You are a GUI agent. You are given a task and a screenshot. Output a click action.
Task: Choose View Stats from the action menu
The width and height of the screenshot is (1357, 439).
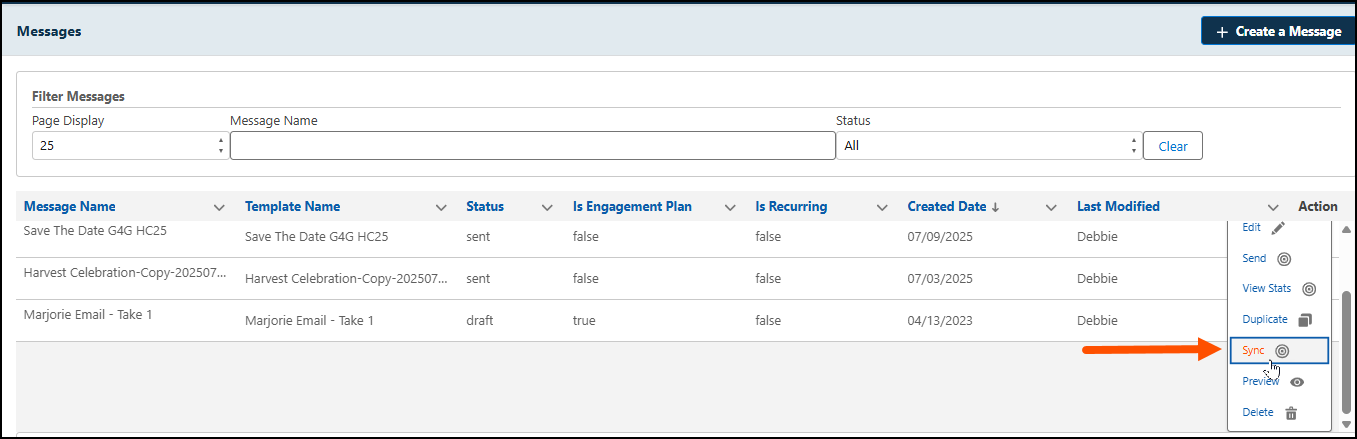click(1266, 289)
